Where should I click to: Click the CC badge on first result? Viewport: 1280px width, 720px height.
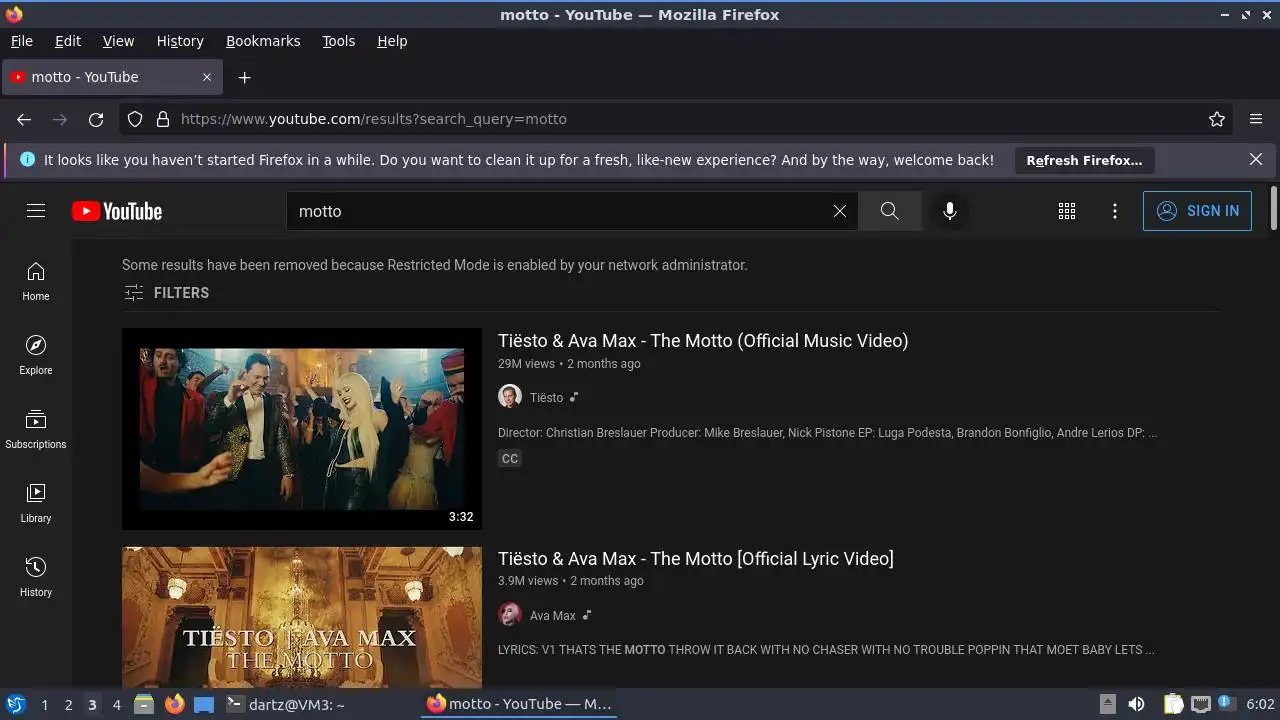click(510, 458)
